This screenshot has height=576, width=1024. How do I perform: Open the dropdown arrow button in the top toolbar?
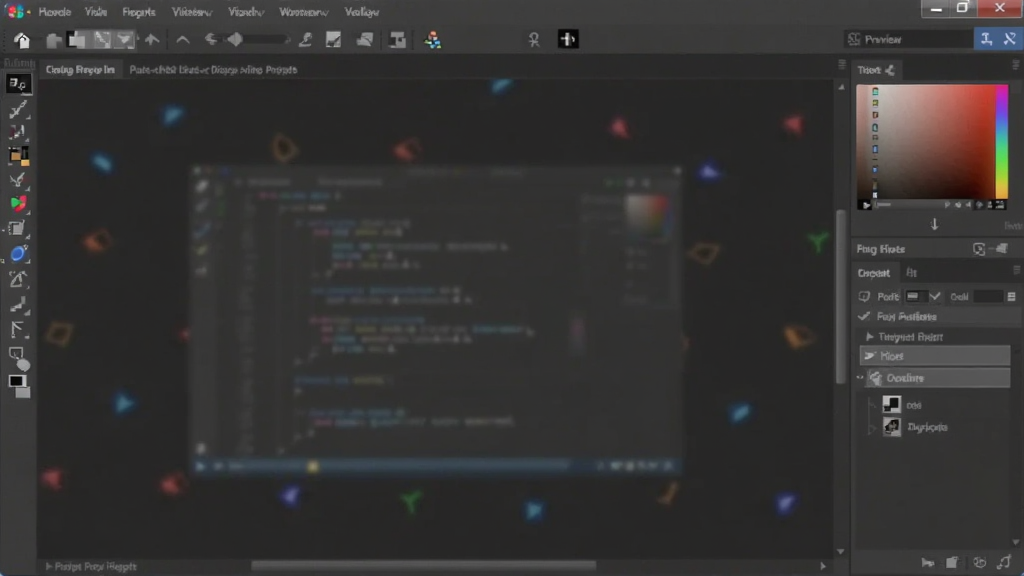coord(123,40)
